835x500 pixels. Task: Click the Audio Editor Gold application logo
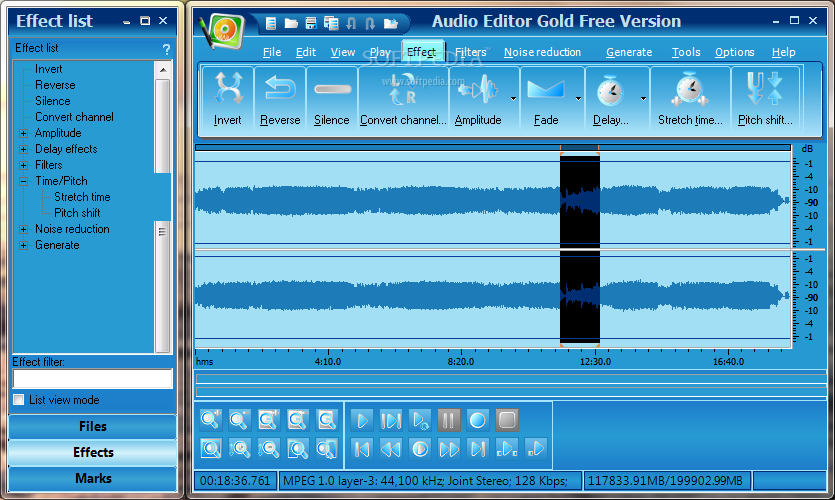pos(223,31)
